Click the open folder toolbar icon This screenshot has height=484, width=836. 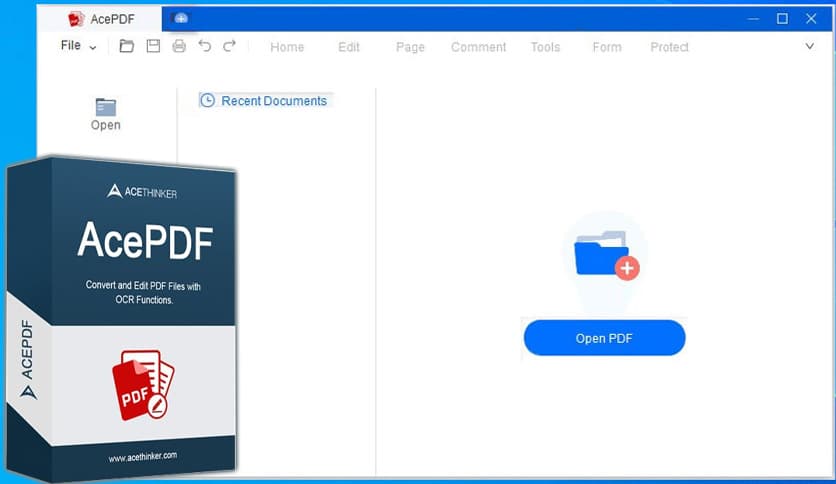click(x=126, y=46)
